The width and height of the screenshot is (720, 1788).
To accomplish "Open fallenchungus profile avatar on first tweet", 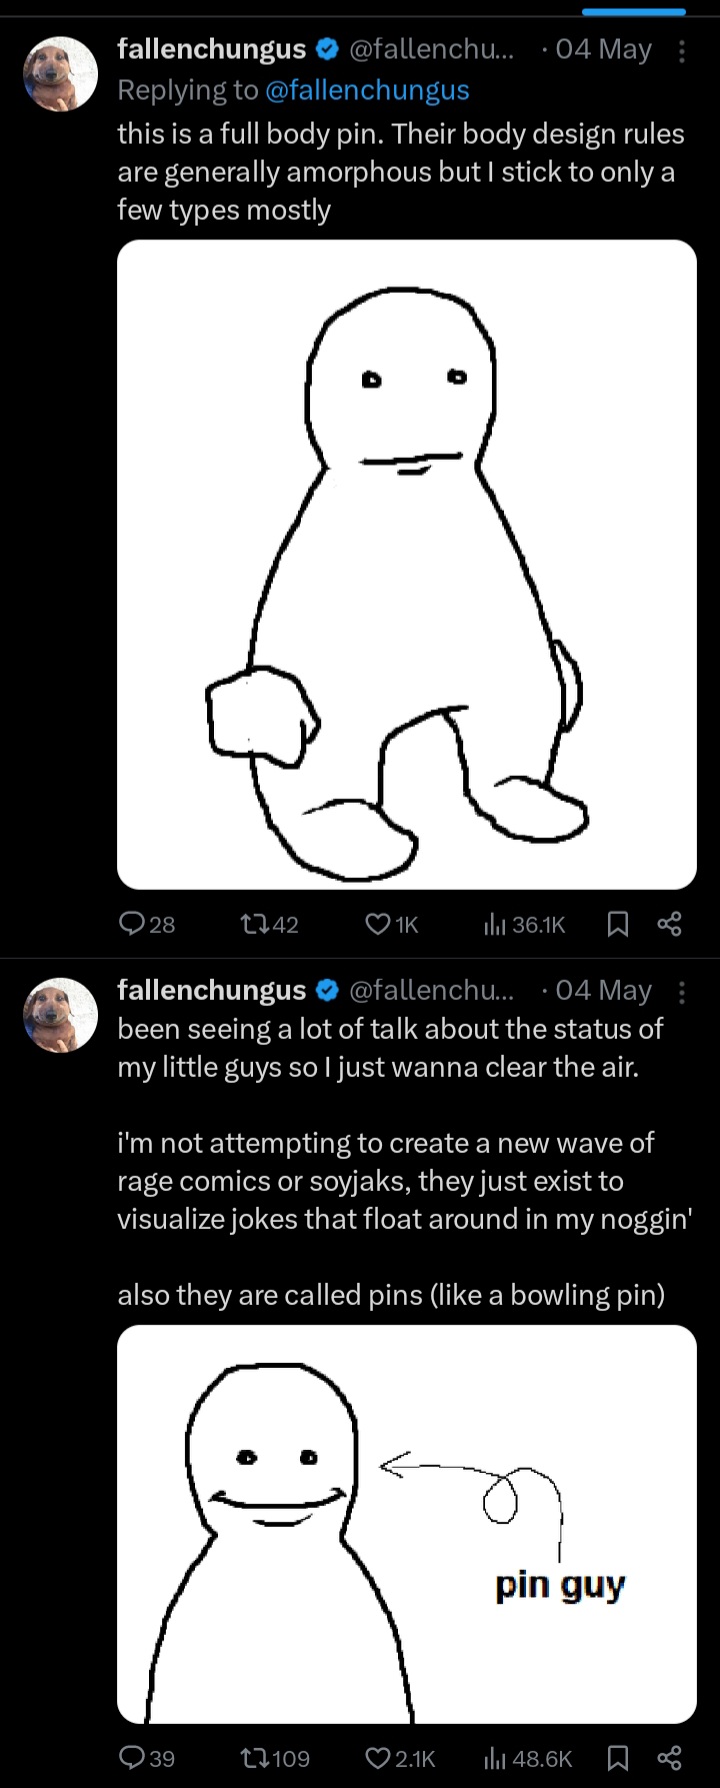I will [x=60, y=75].
